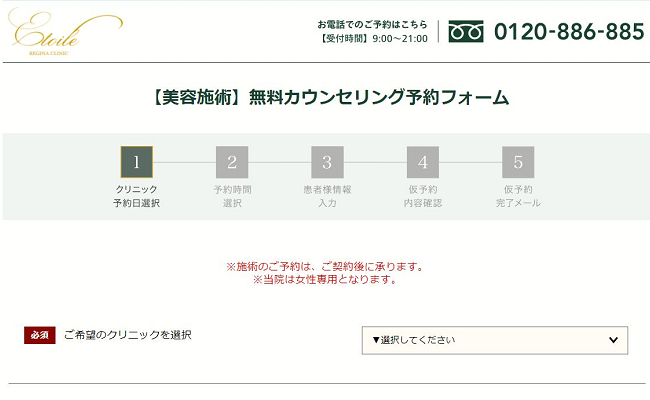The height and width of the screenshot is (400, 650).
Task: Click the 仮予約完了メール step label
Action: coord(518,196)
